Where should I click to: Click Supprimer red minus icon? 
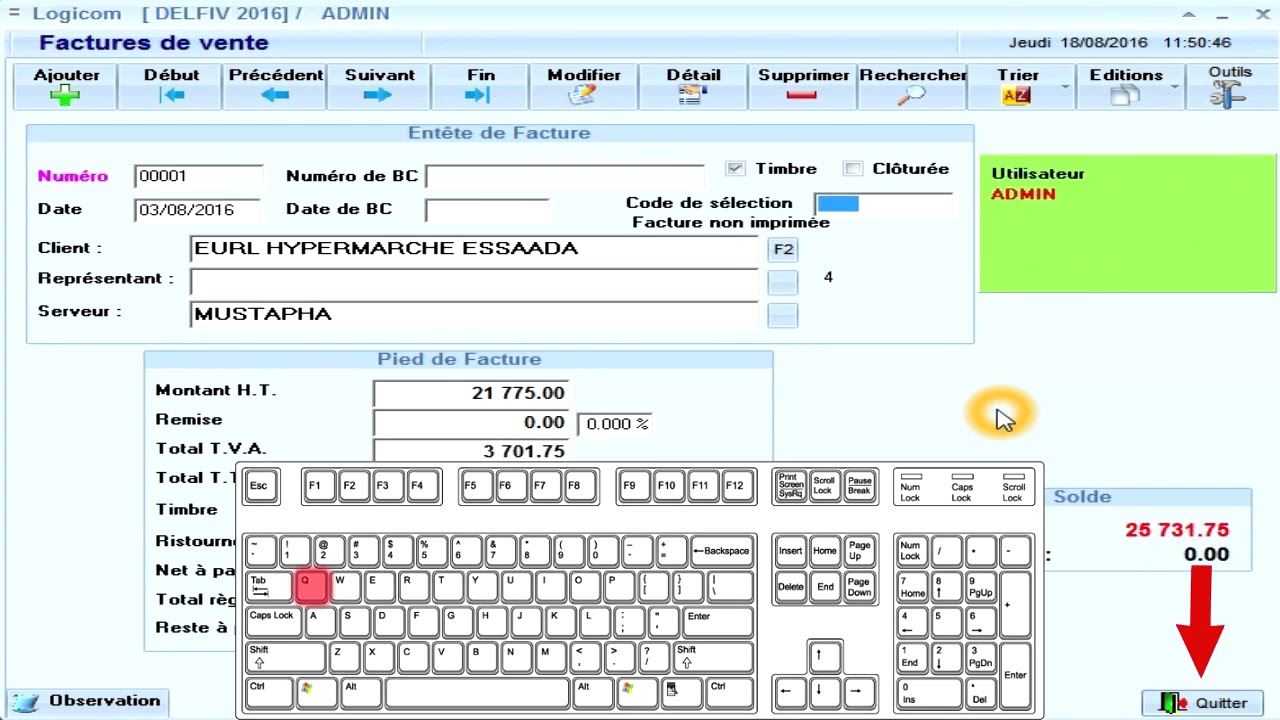tap(802, 95)
